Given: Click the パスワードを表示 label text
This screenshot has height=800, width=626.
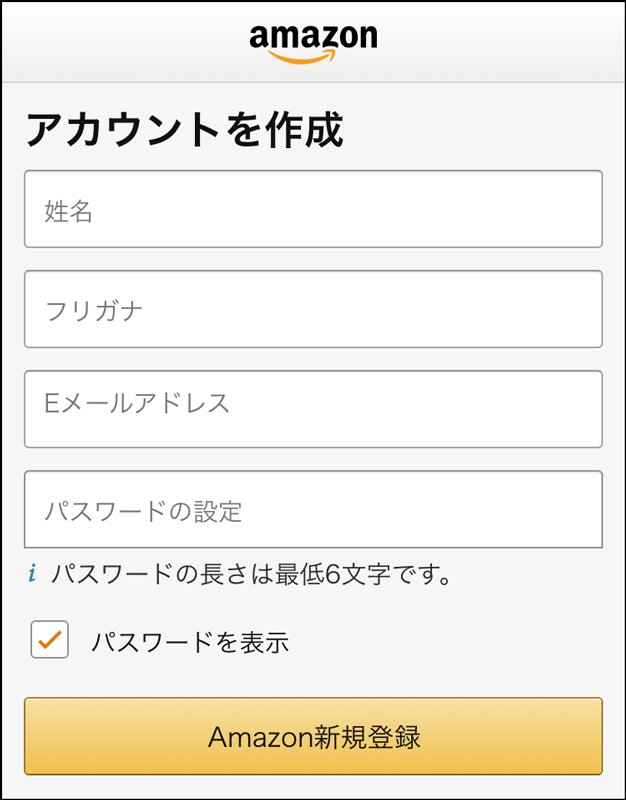Looking at the screenshot, I should pos(190,642).
